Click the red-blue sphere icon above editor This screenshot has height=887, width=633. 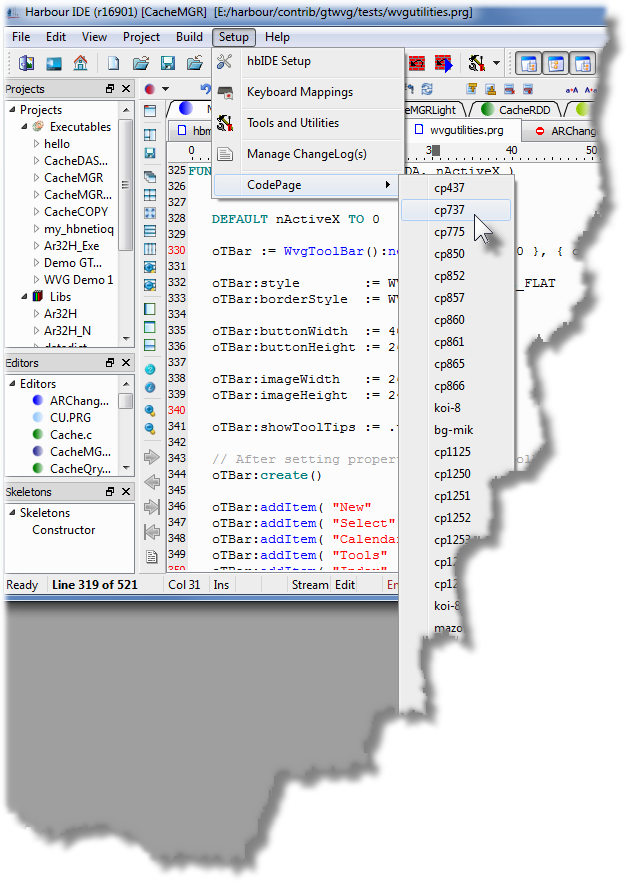point(149,89)
